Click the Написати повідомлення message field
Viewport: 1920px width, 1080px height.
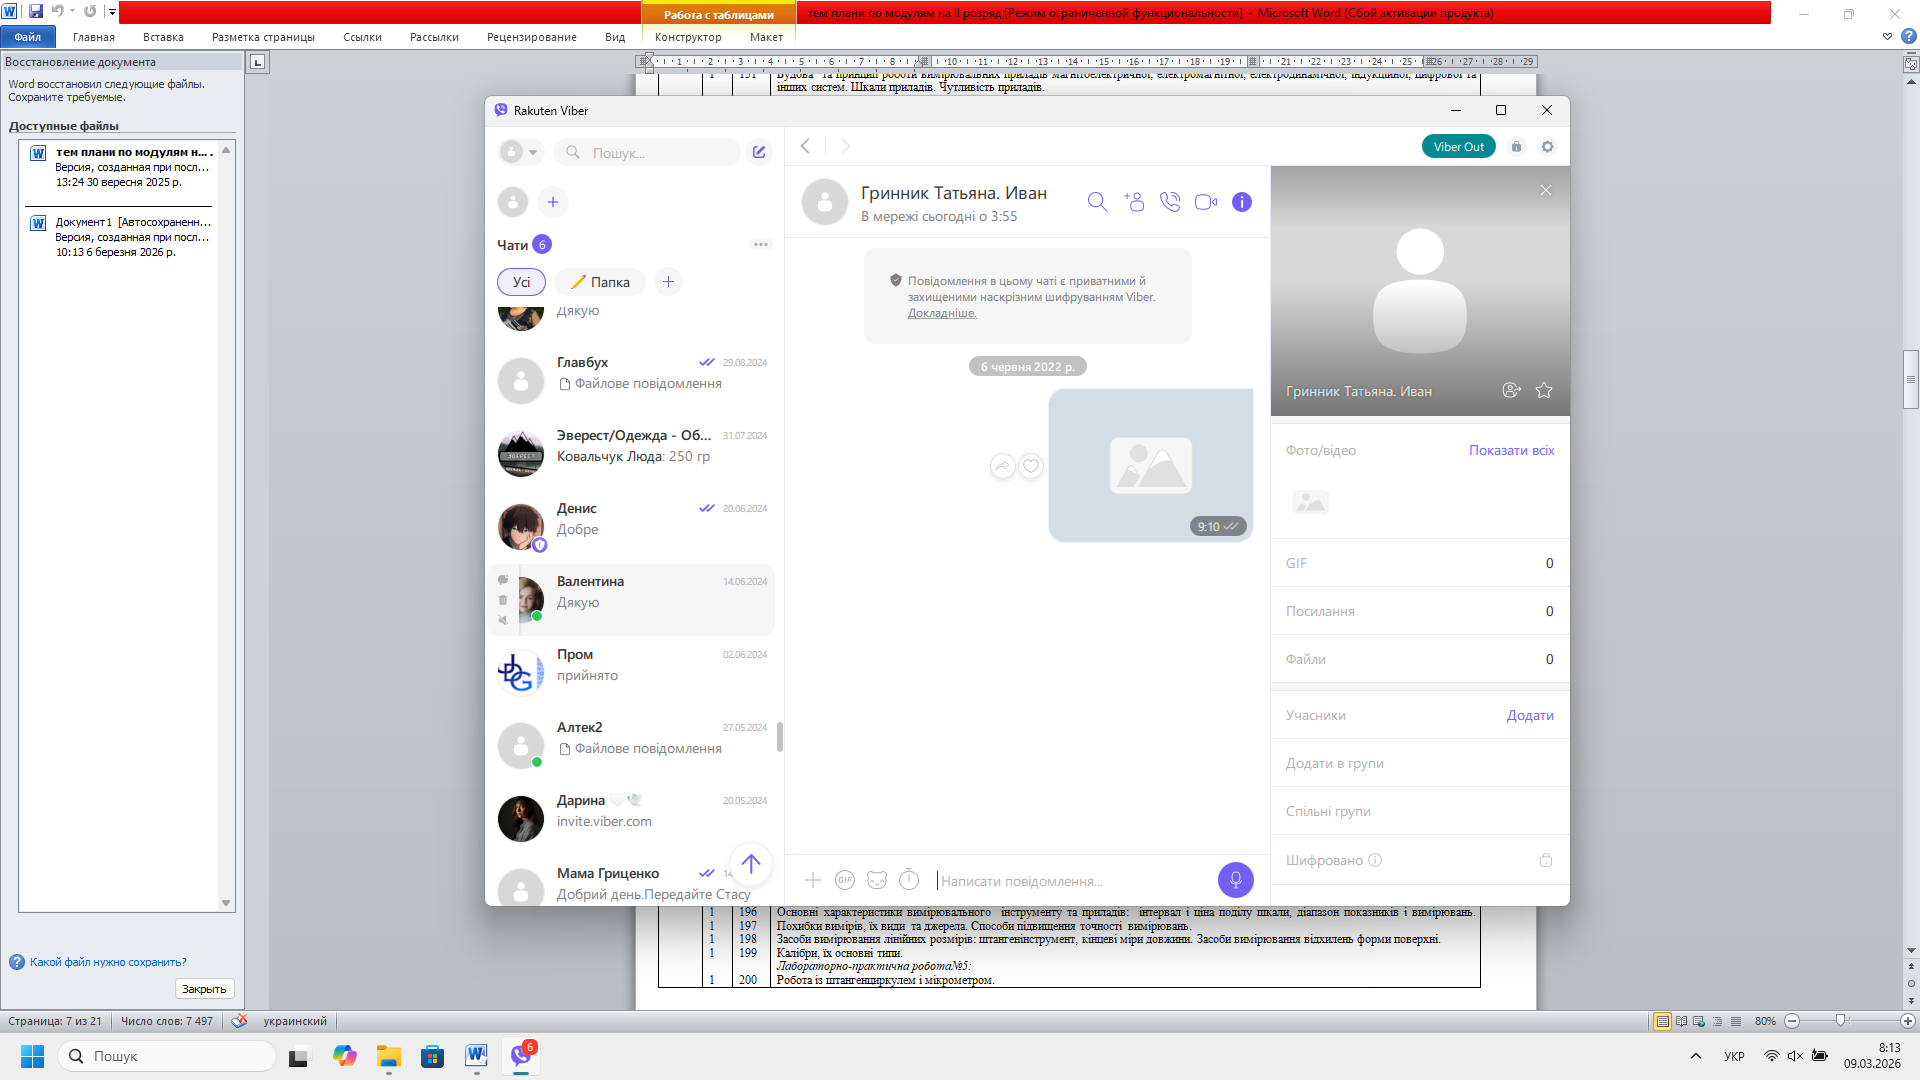(x=1070, y=881)
